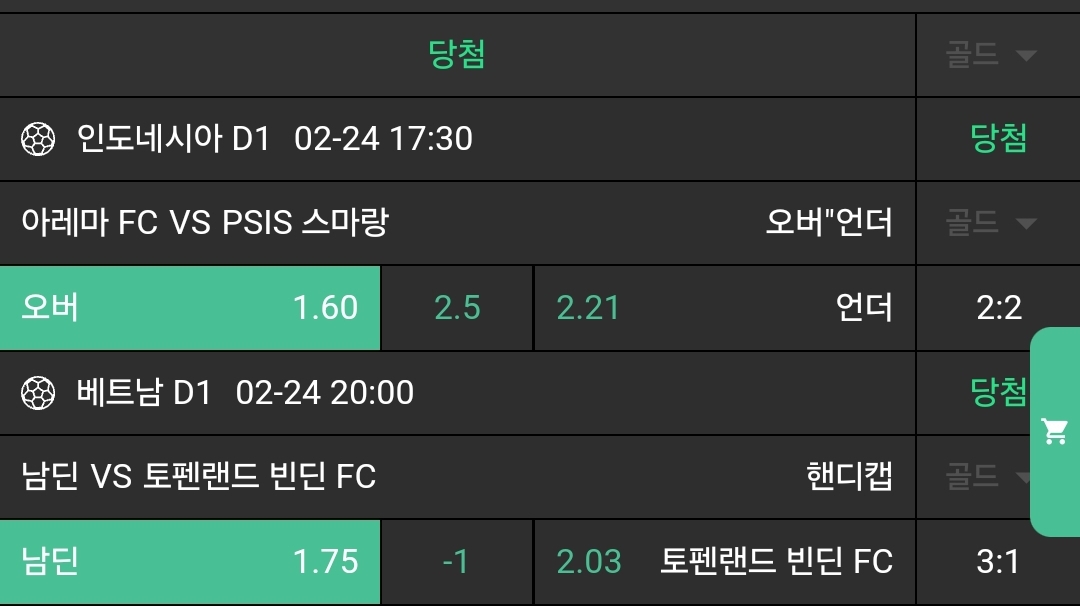The width and height of the screenshot is (1080, 606).
Task: Click the 핸디캡 bet type label
Action: click(849, 476)
